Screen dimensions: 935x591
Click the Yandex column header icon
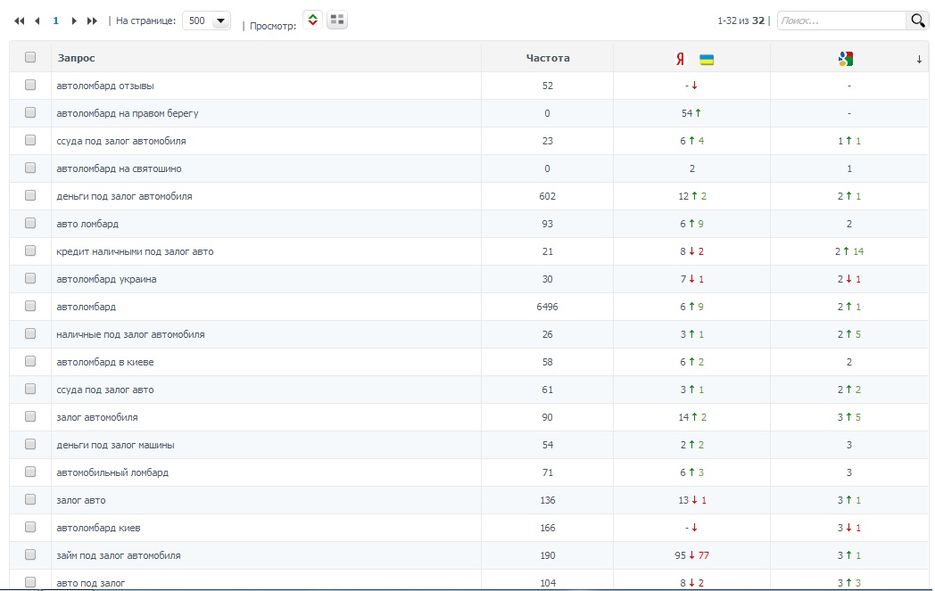[680, 59]
